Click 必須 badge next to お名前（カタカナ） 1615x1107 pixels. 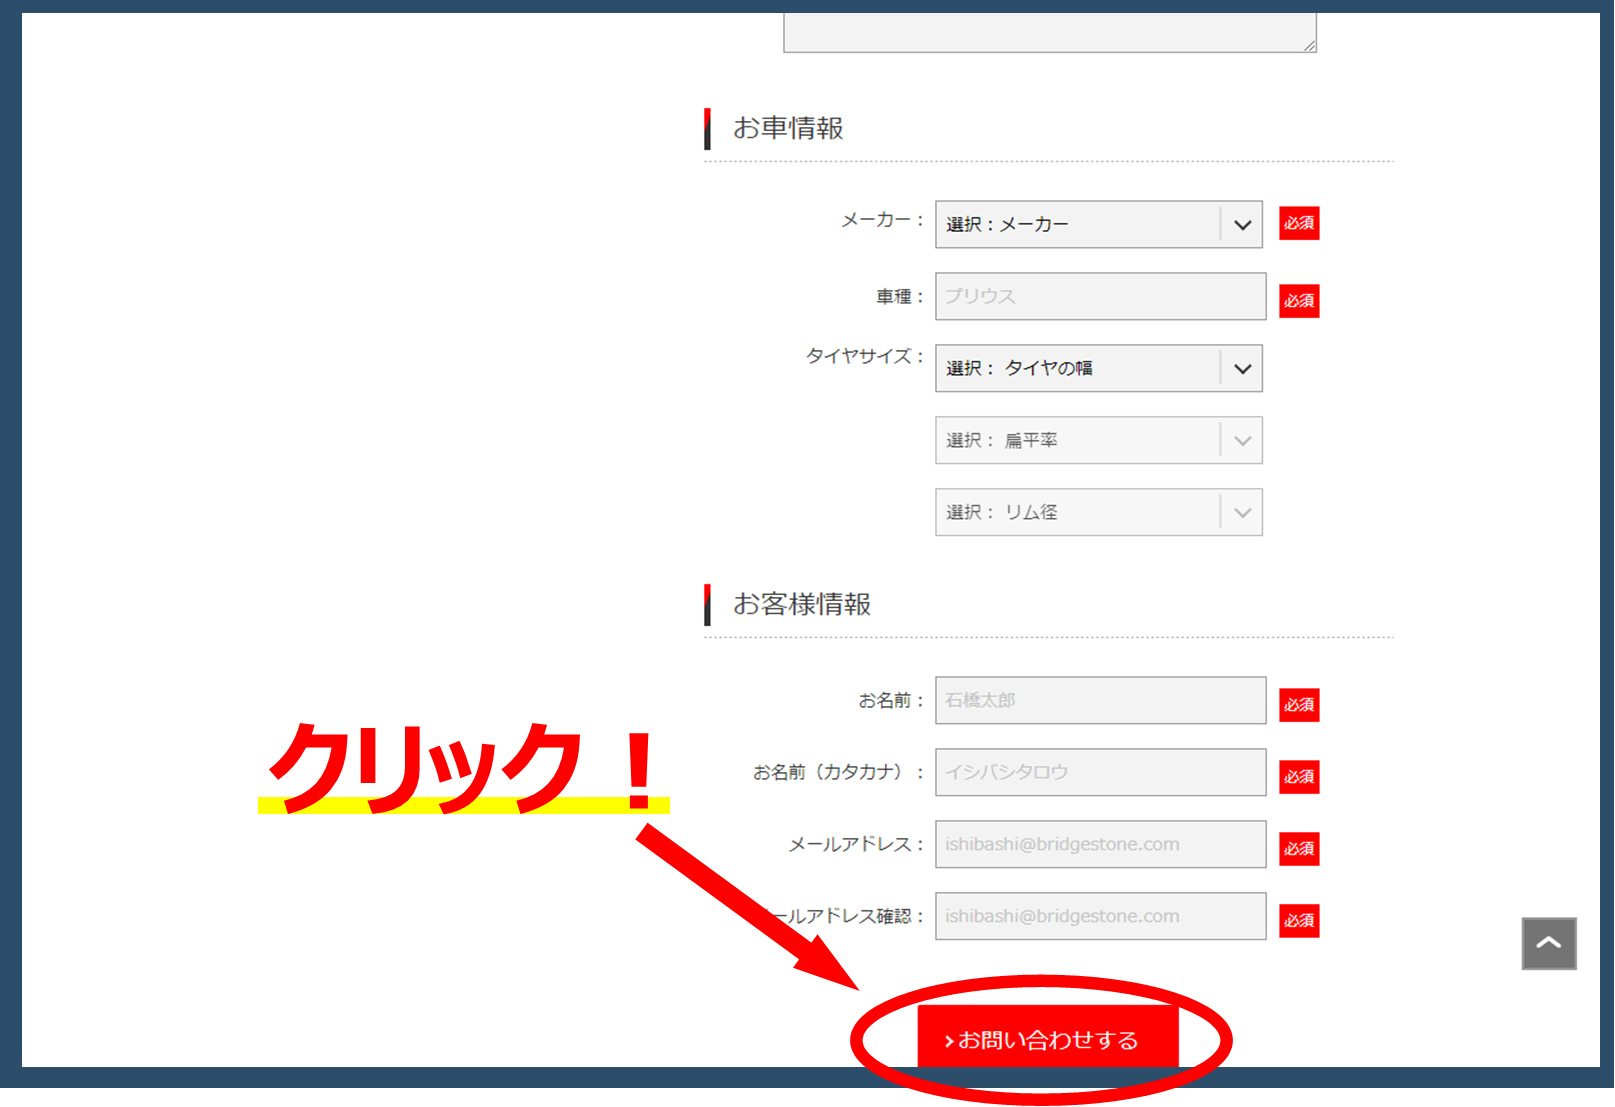click(1299, 777)
